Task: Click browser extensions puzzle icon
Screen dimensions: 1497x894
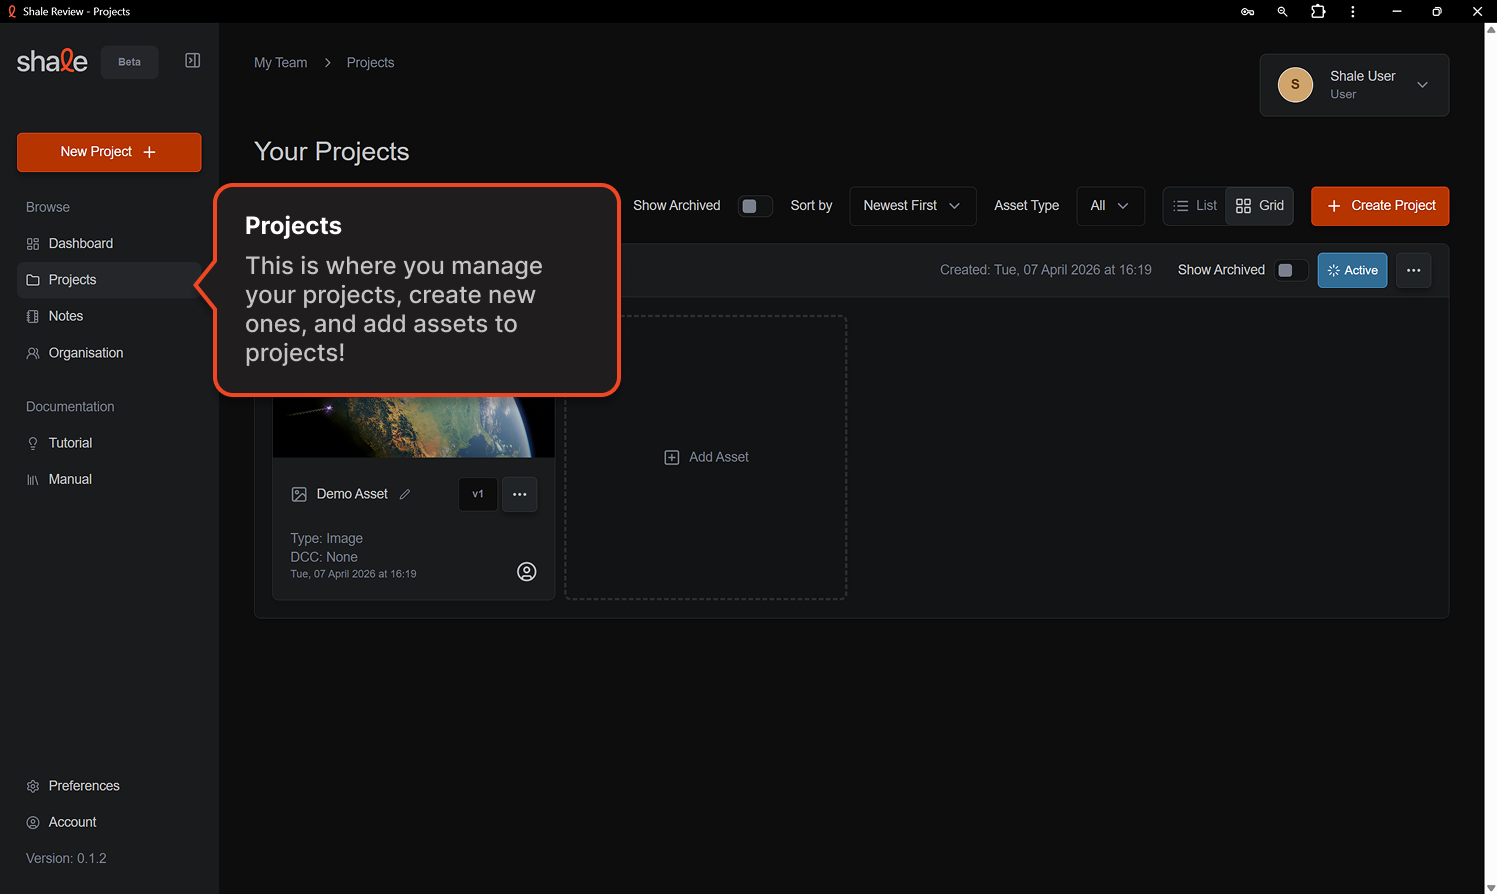Action: click(1318, 11)
